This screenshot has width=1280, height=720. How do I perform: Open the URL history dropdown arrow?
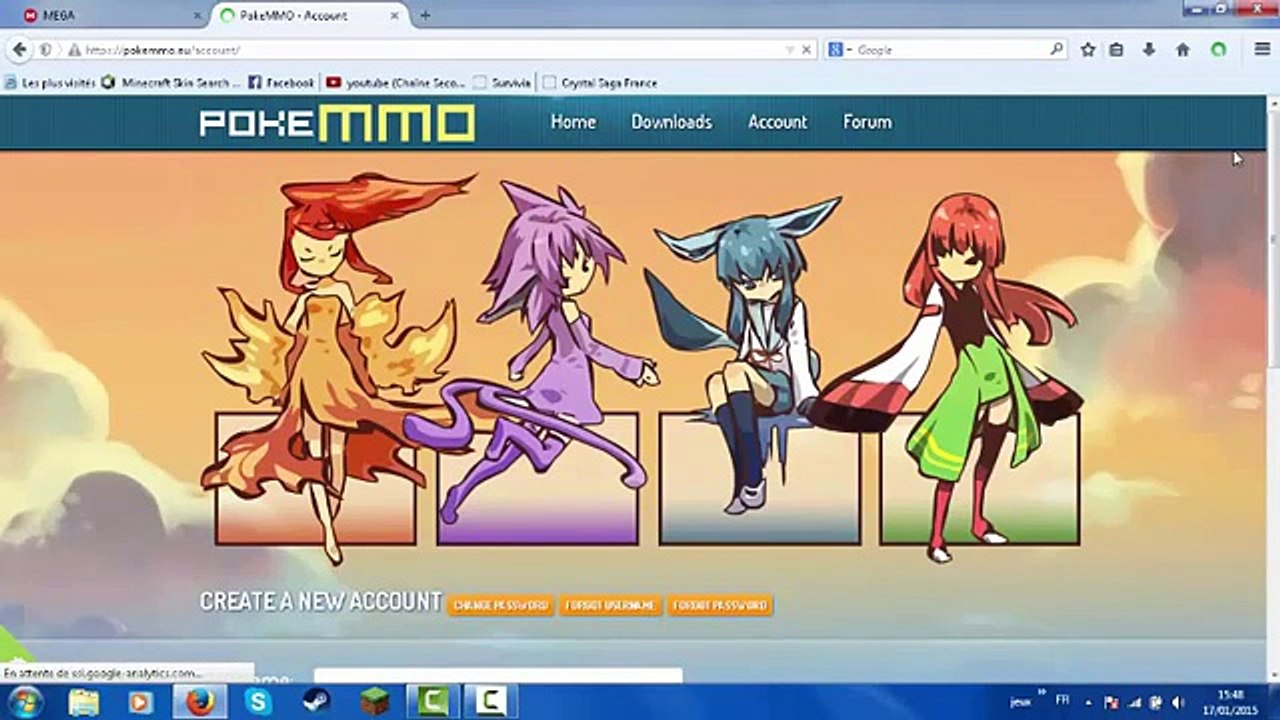tap(790, 49)
